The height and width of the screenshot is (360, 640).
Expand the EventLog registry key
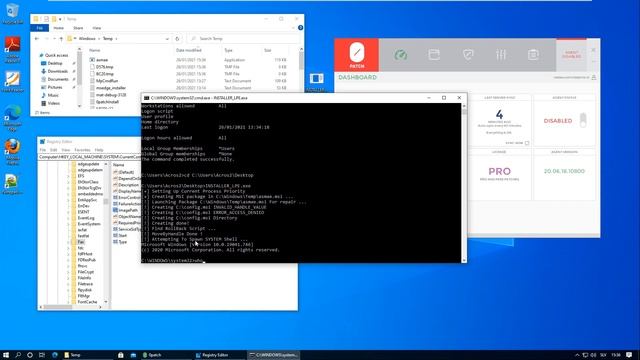tap(69, 218)
